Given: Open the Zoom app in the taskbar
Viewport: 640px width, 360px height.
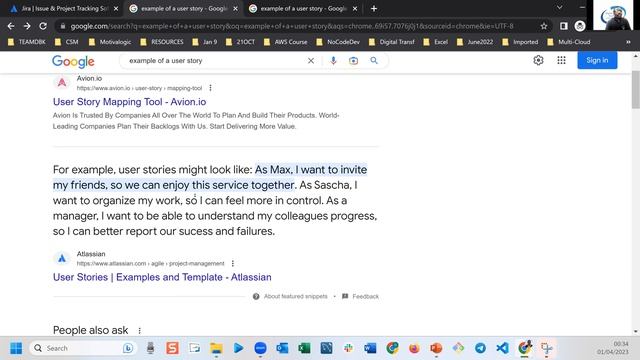Looking at the screenshot, I should point(260,348).
